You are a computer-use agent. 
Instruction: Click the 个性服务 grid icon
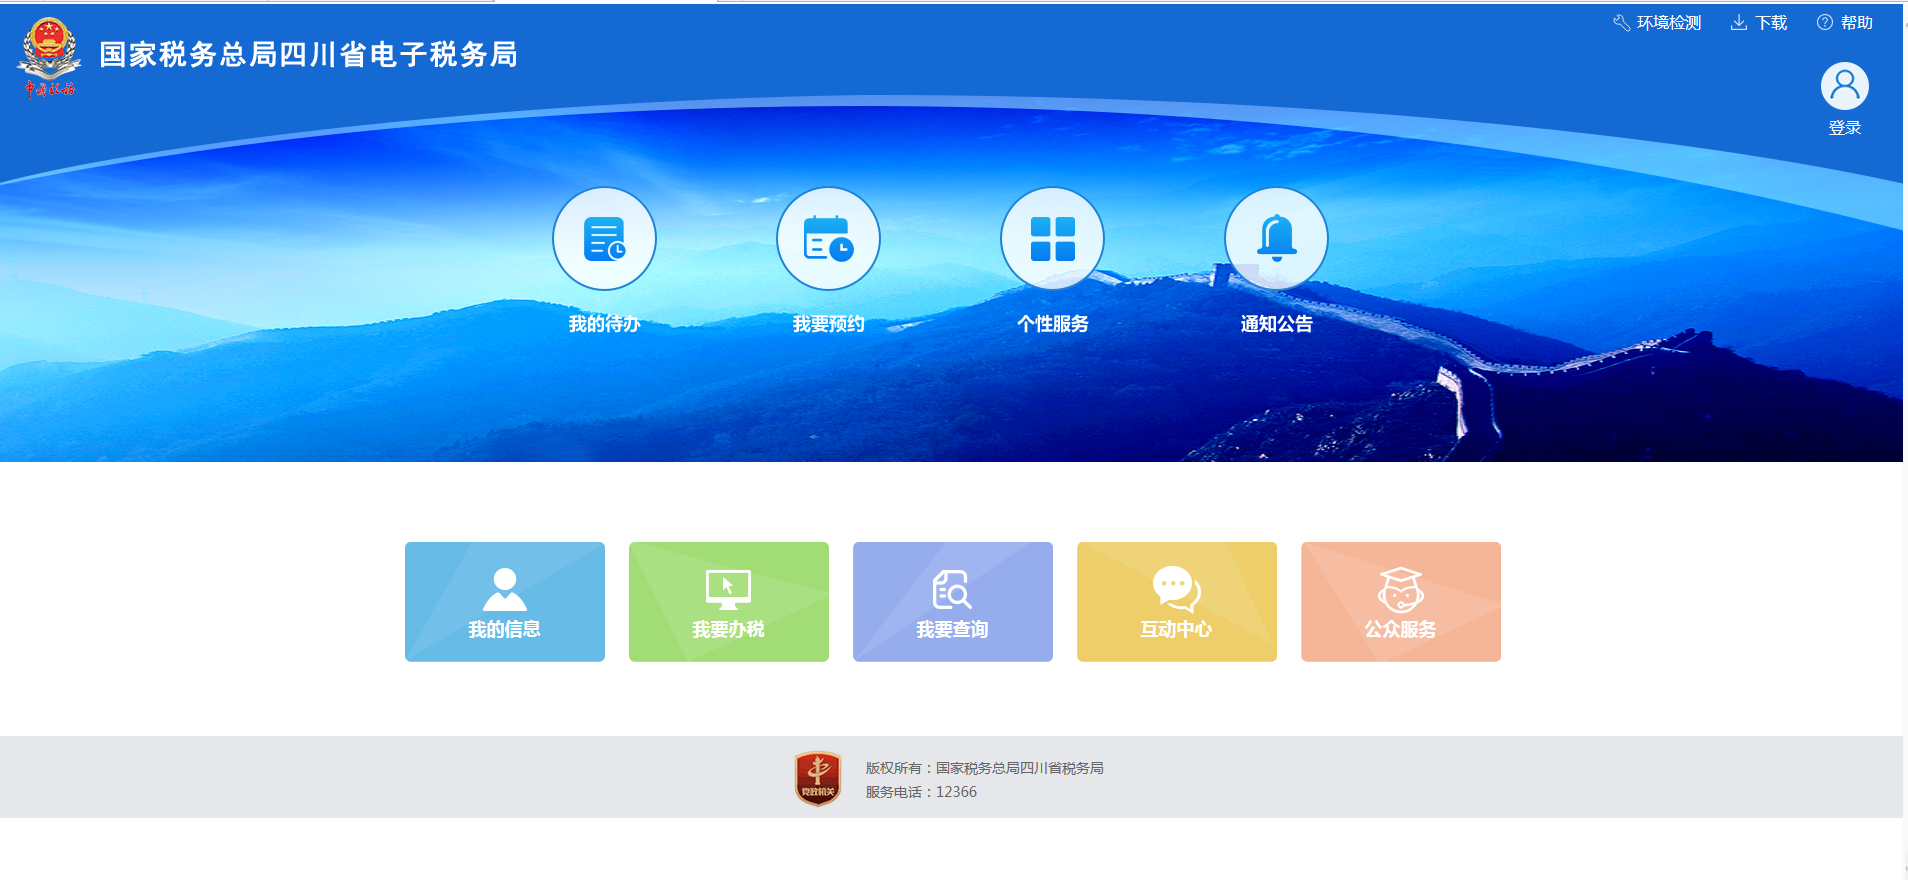1052,239
